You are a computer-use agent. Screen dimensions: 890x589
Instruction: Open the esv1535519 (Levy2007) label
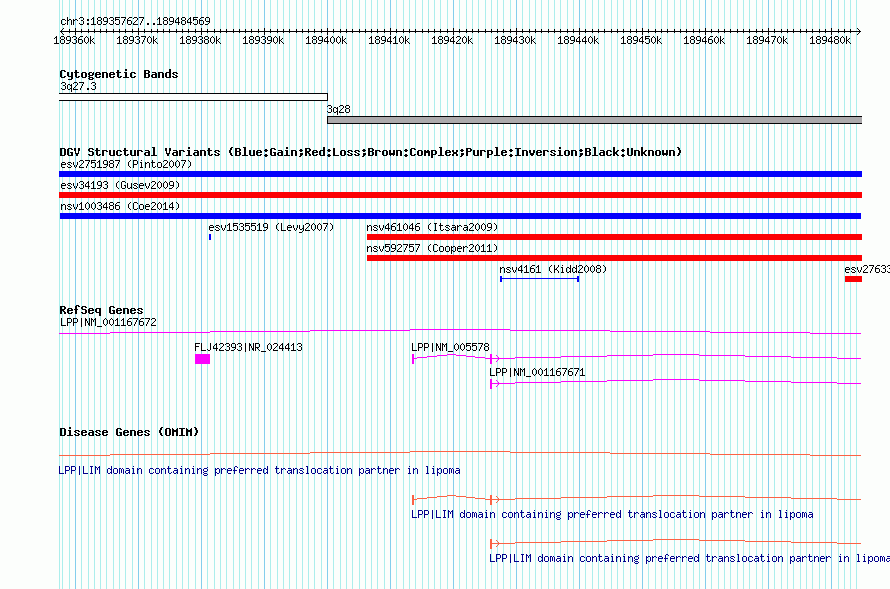tap(271, 227)
